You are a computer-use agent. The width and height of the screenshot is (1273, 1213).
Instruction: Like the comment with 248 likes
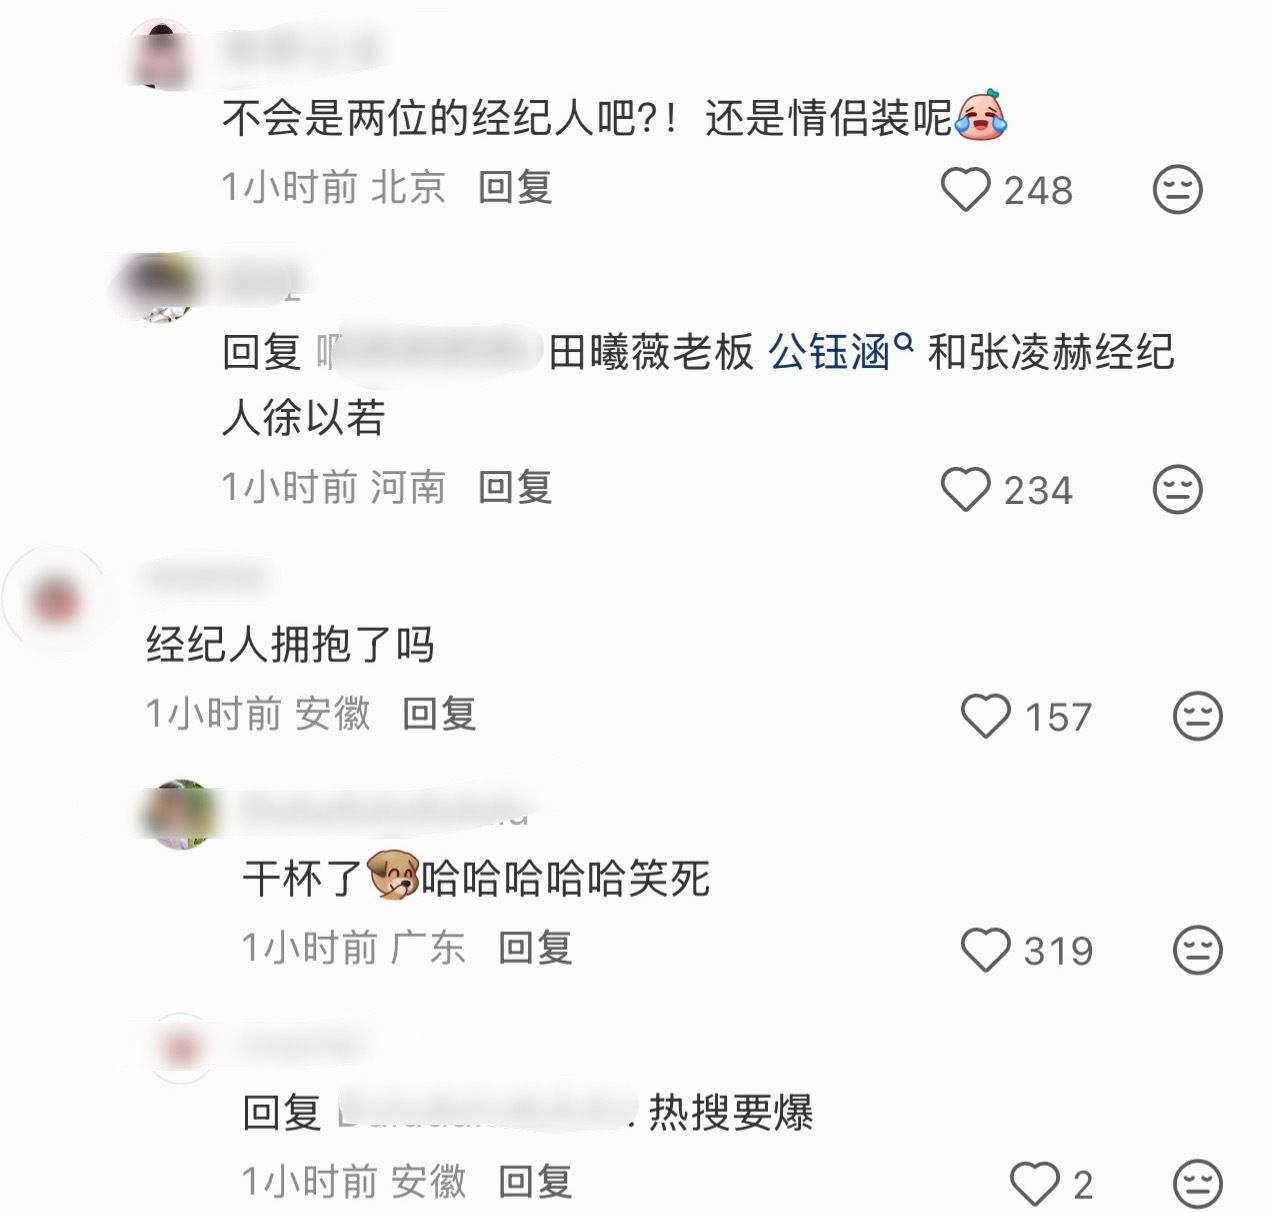pos(966,189)
